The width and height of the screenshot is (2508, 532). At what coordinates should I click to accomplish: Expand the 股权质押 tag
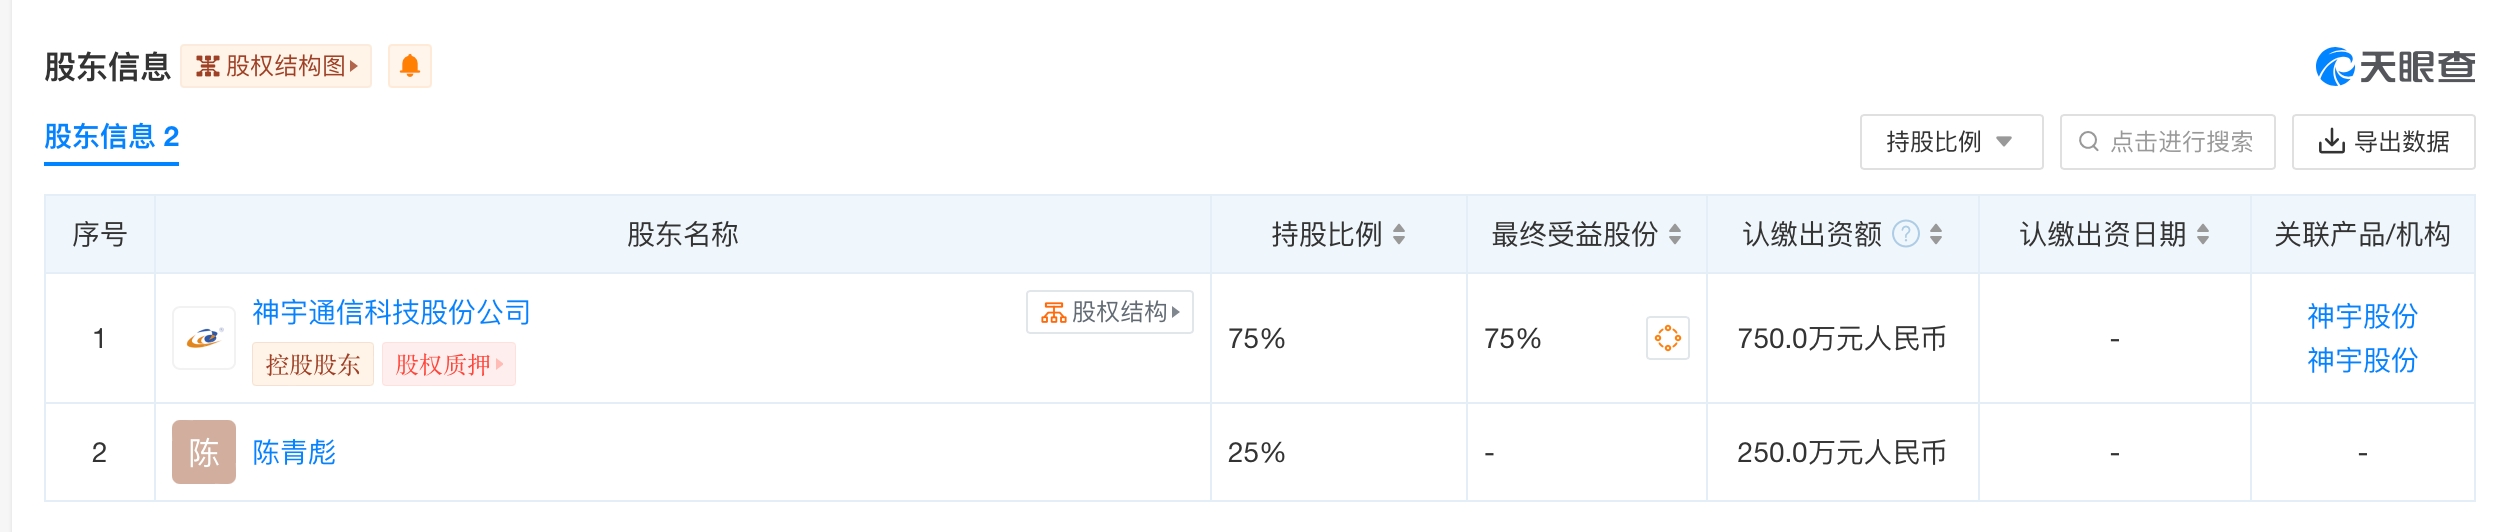448,364
